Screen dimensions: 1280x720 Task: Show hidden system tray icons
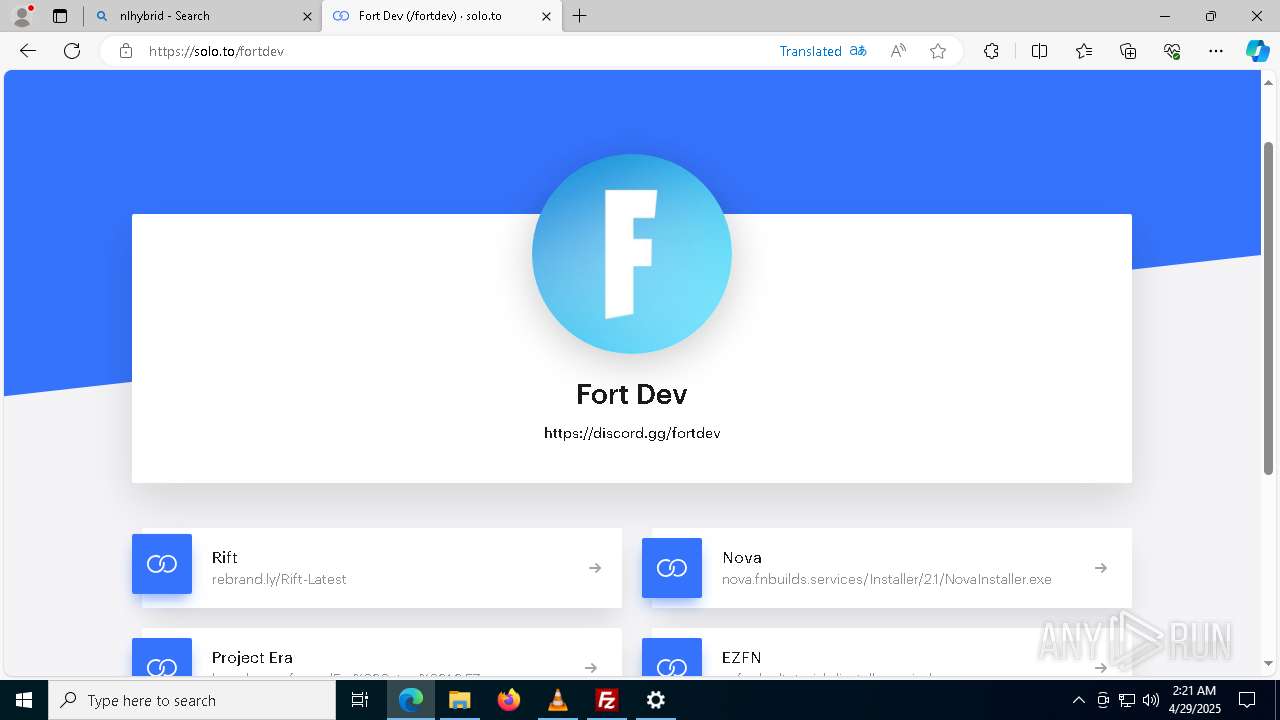(1078, 700)
